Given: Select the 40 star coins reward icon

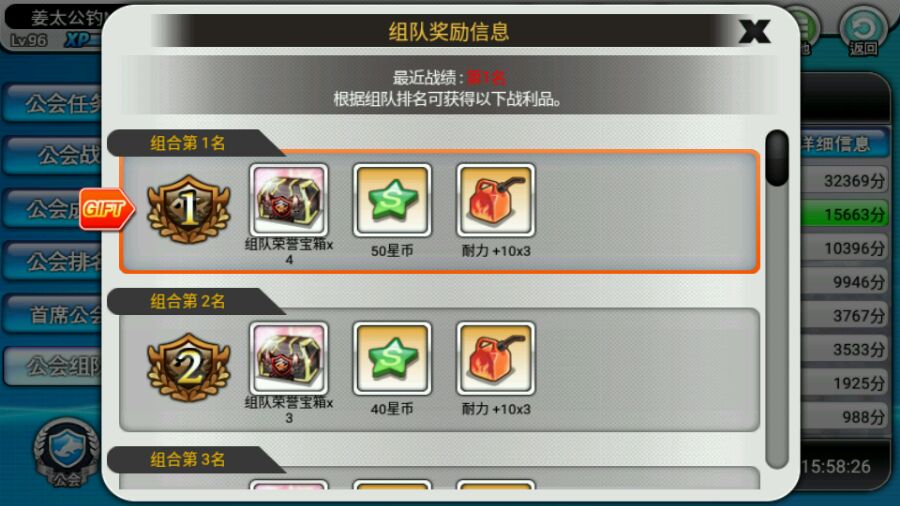Looking at the screenshot, I should [x=392, y=358].
